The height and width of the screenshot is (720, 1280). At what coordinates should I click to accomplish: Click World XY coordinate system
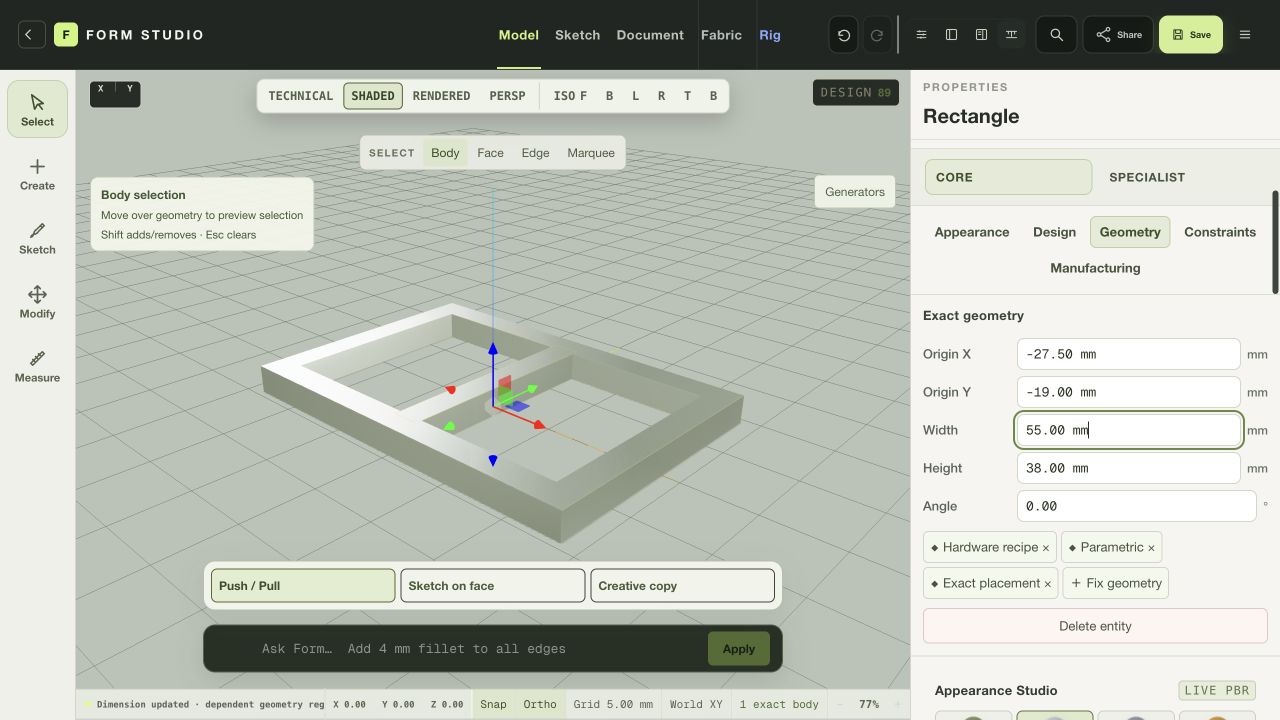(x=696, y=704)
